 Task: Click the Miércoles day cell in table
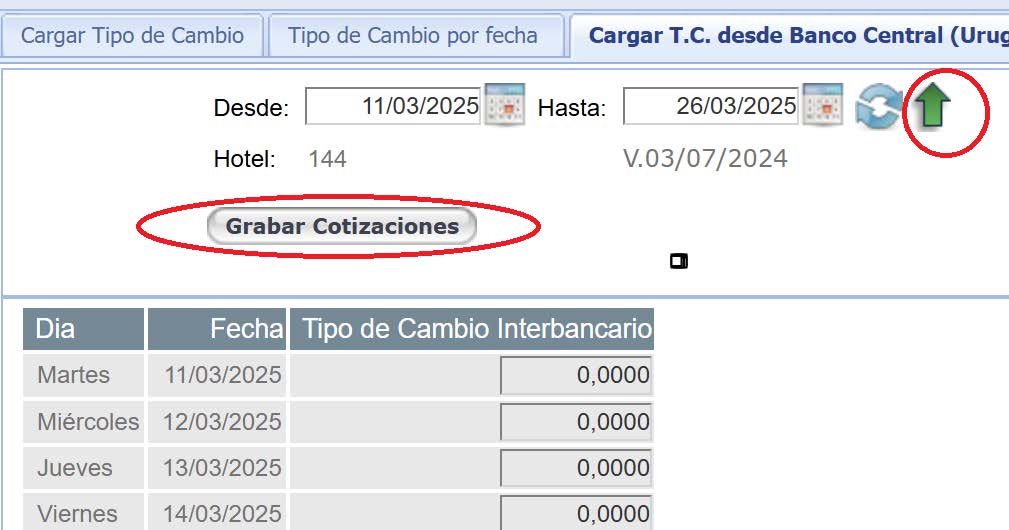88,422
